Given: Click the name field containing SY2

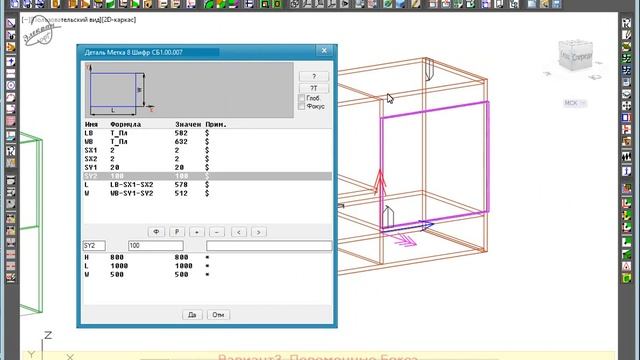Looking at the screenshot, I should click(94, 246).
